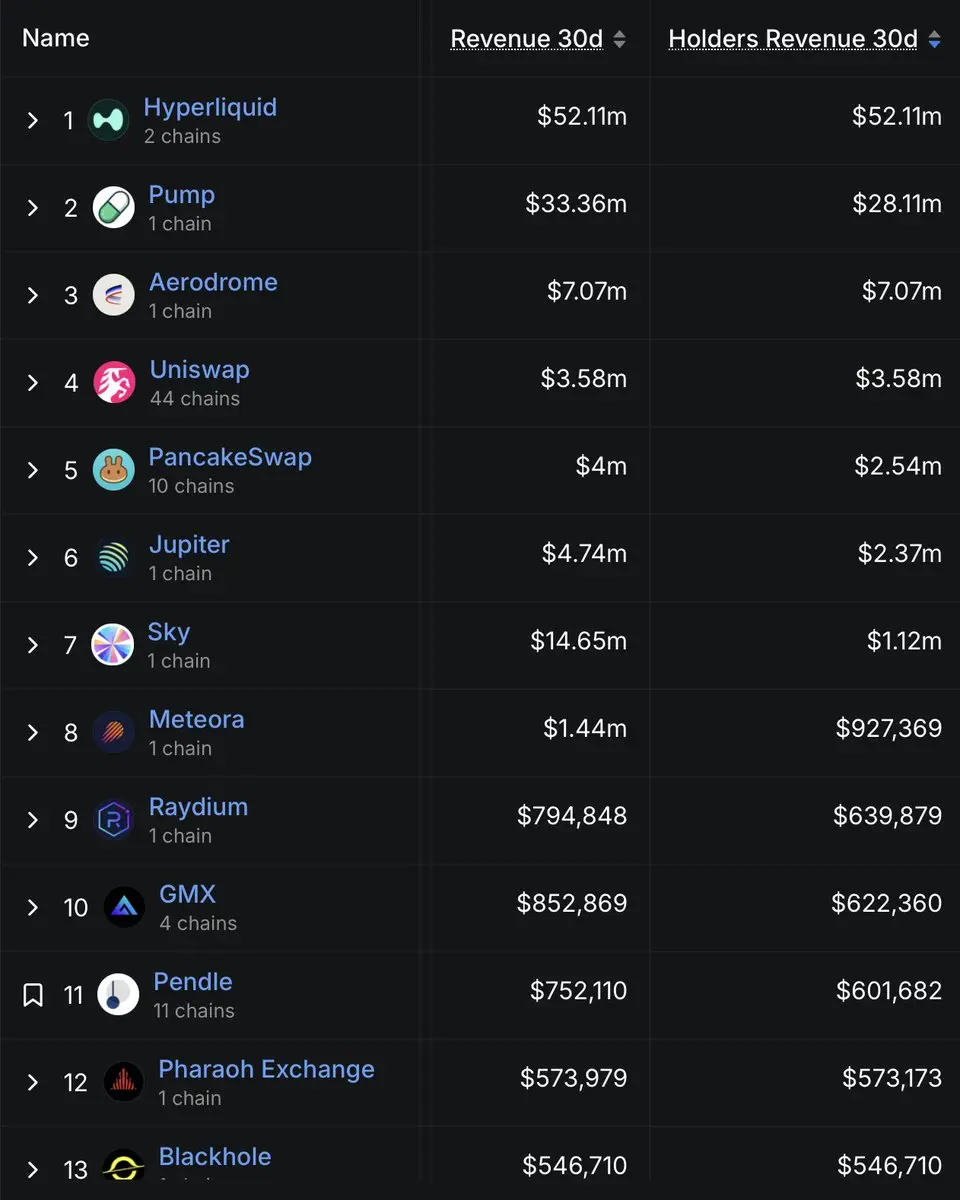Click the Raydium logo icon

[113, 820]
